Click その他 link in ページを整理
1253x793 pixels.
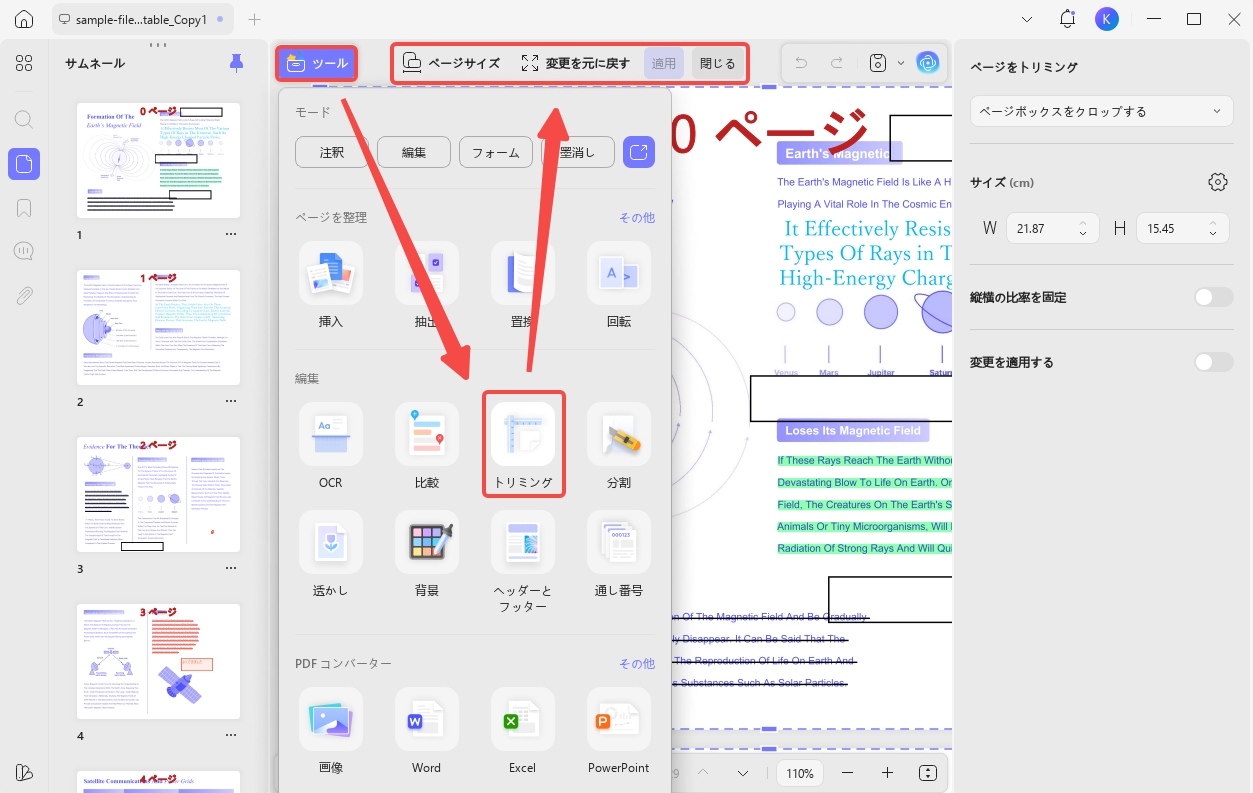[x=637, y=217]
